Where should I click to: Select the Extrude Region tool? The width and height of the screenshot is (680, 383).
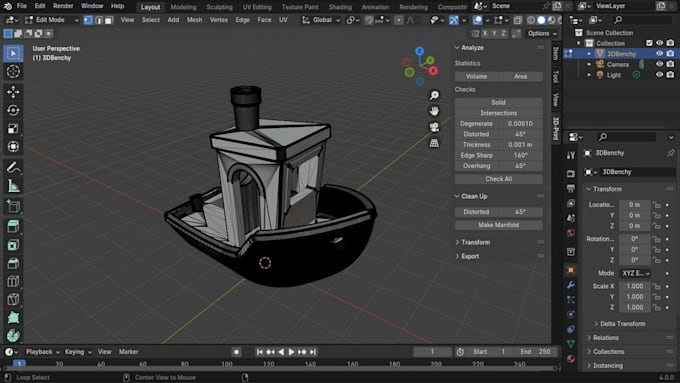[13, 226]
